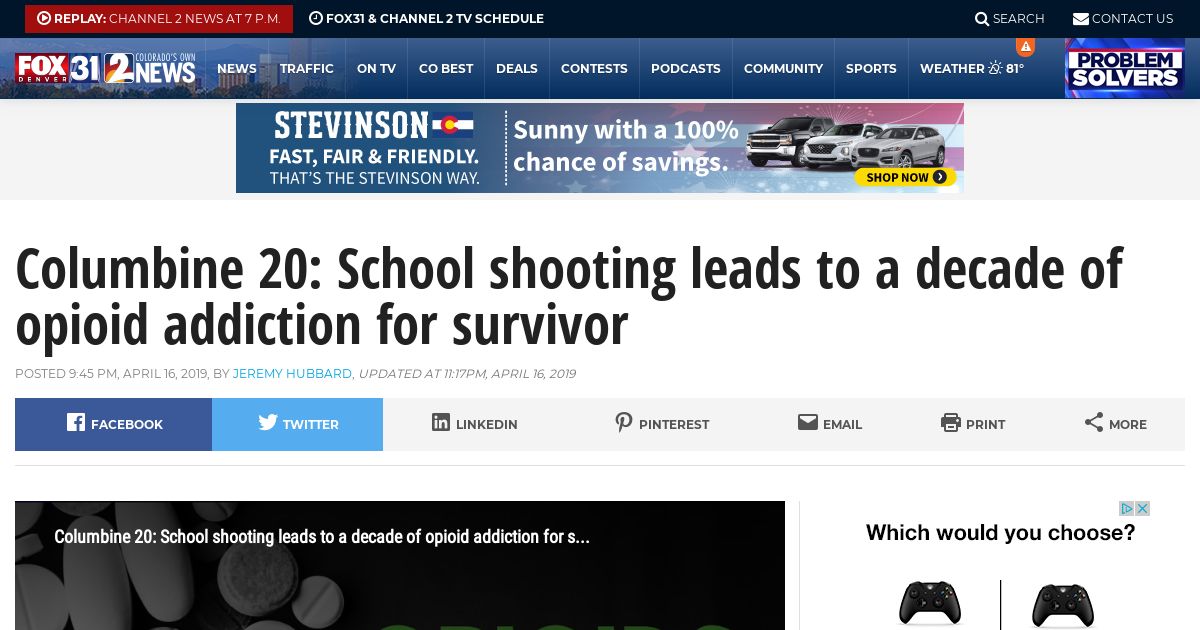
Task: Pin the article on Pinterest
Action: click(662, 424)
